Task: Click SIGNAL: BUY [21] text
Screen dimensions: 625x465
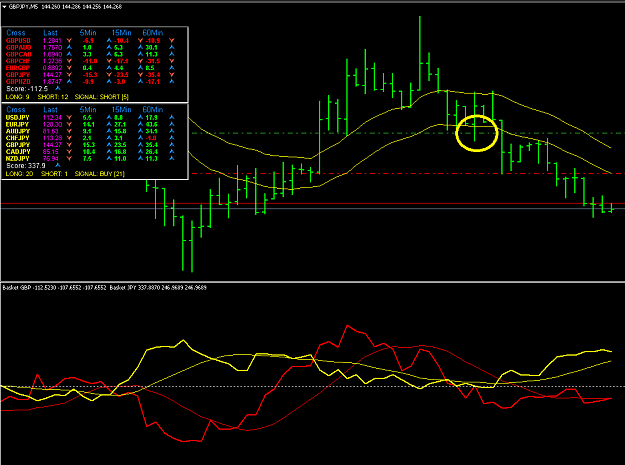Action: (100, 174)
